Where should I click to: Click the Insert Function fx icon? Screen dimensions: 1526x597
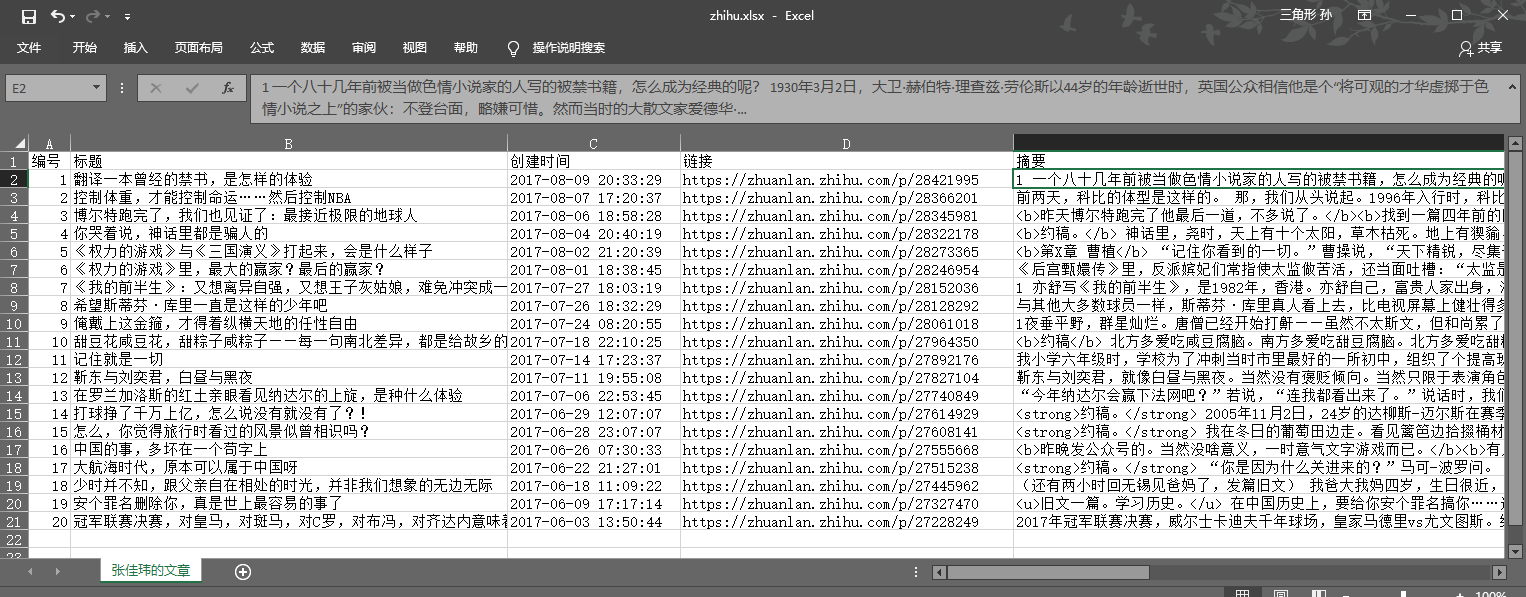pyautogui.click(x=228, y=88)
